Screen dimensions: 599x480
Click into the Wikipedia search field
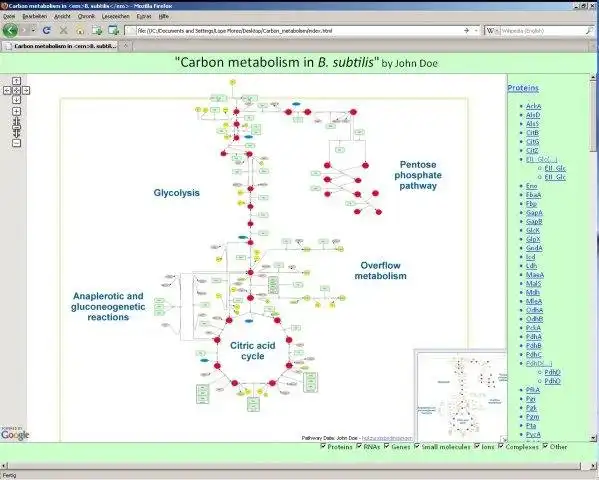point(542,31)
